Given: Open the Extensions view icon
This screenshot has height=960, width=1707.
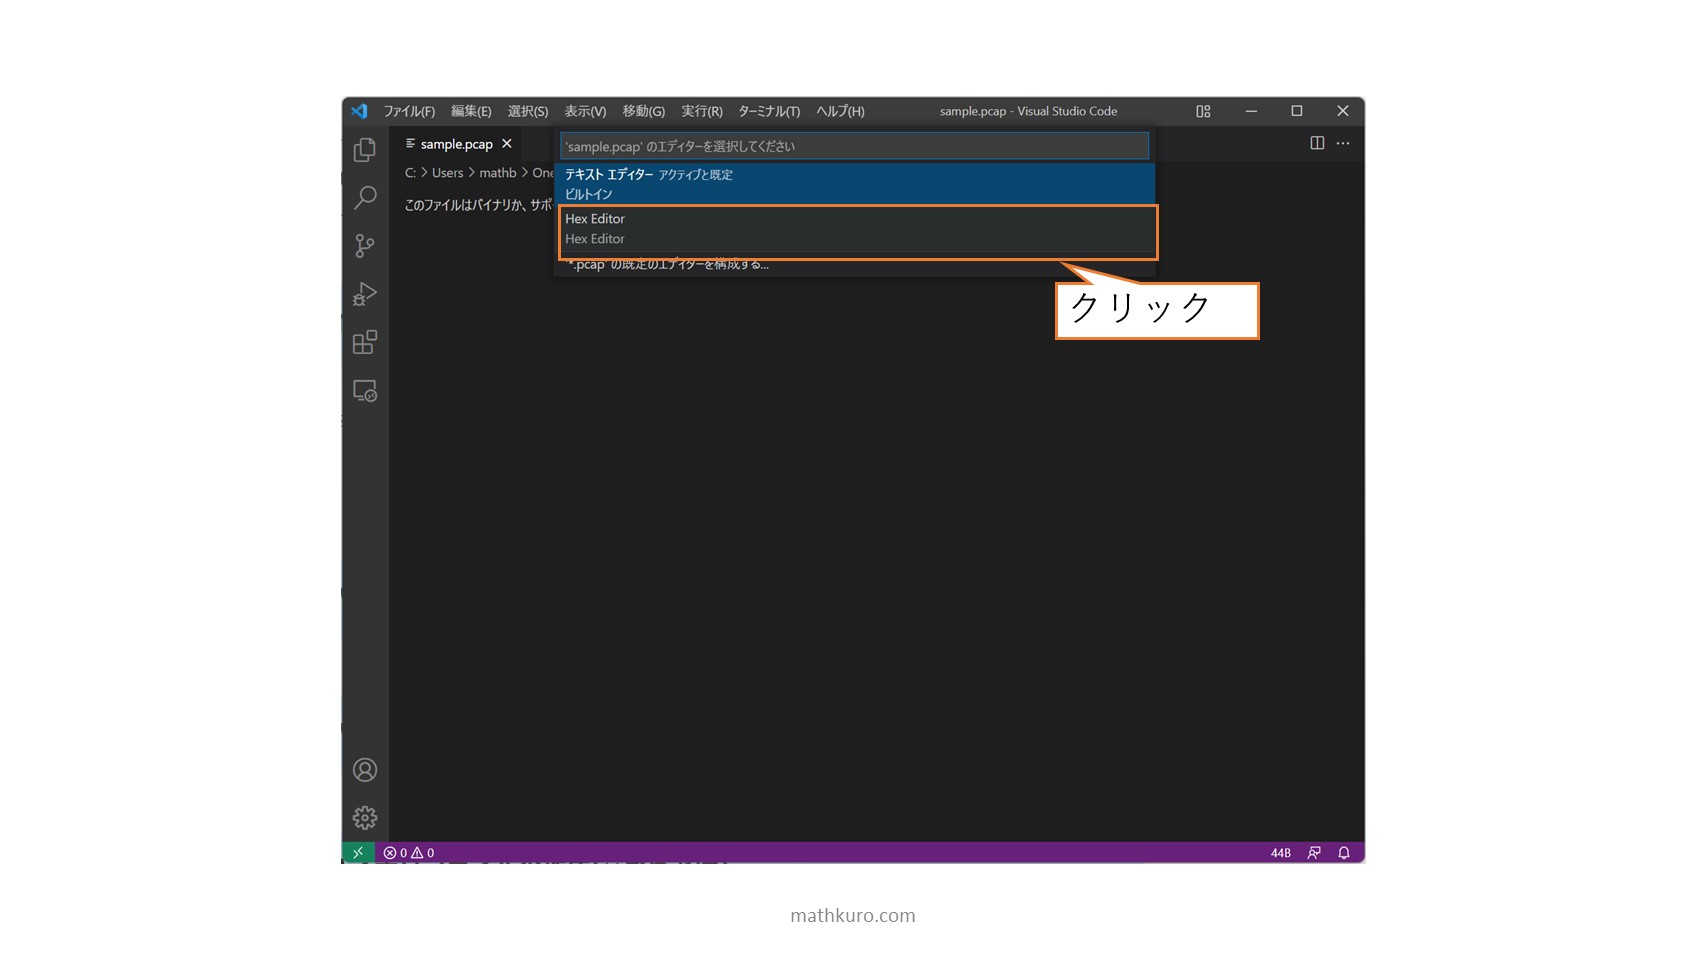Looking at the screenshot, I should click(365, 342).
